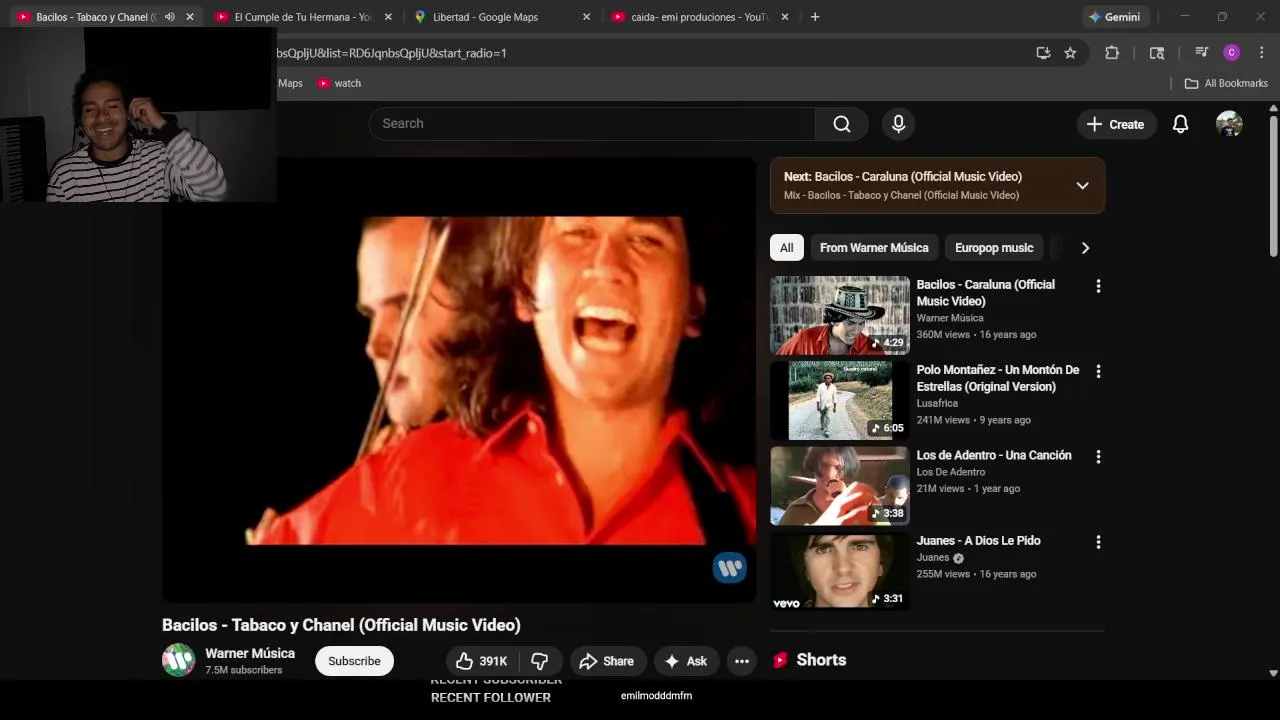
Task: Open Chrome Extensions puzzle icon
Action: click(1111, 53)
